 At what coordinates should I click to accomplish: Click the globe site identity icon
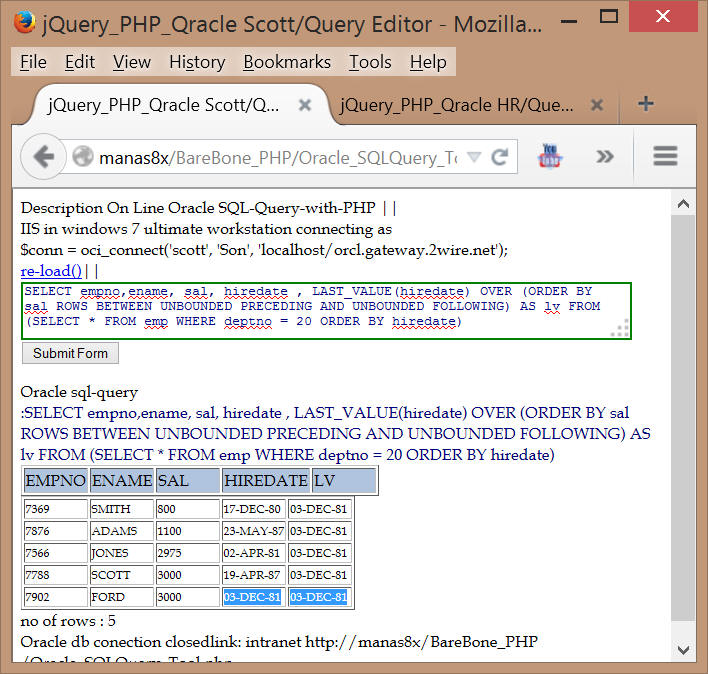pos(82,157)
